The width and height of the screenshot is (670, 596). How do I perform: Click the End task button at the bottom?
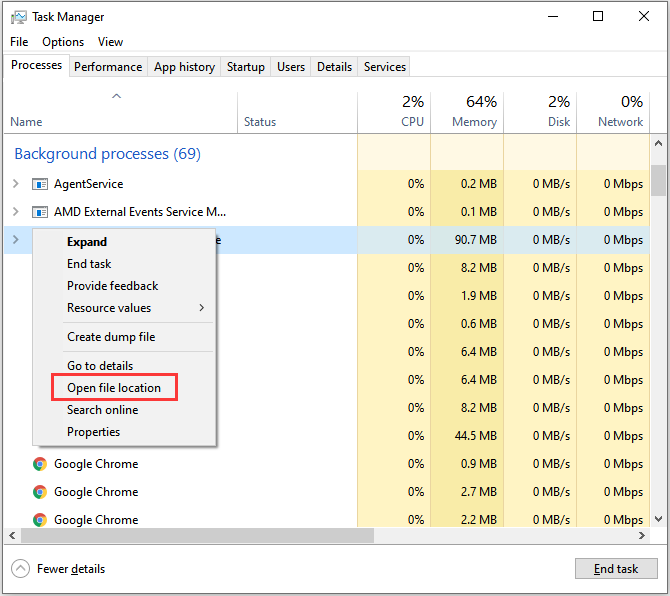click(616, 569)
